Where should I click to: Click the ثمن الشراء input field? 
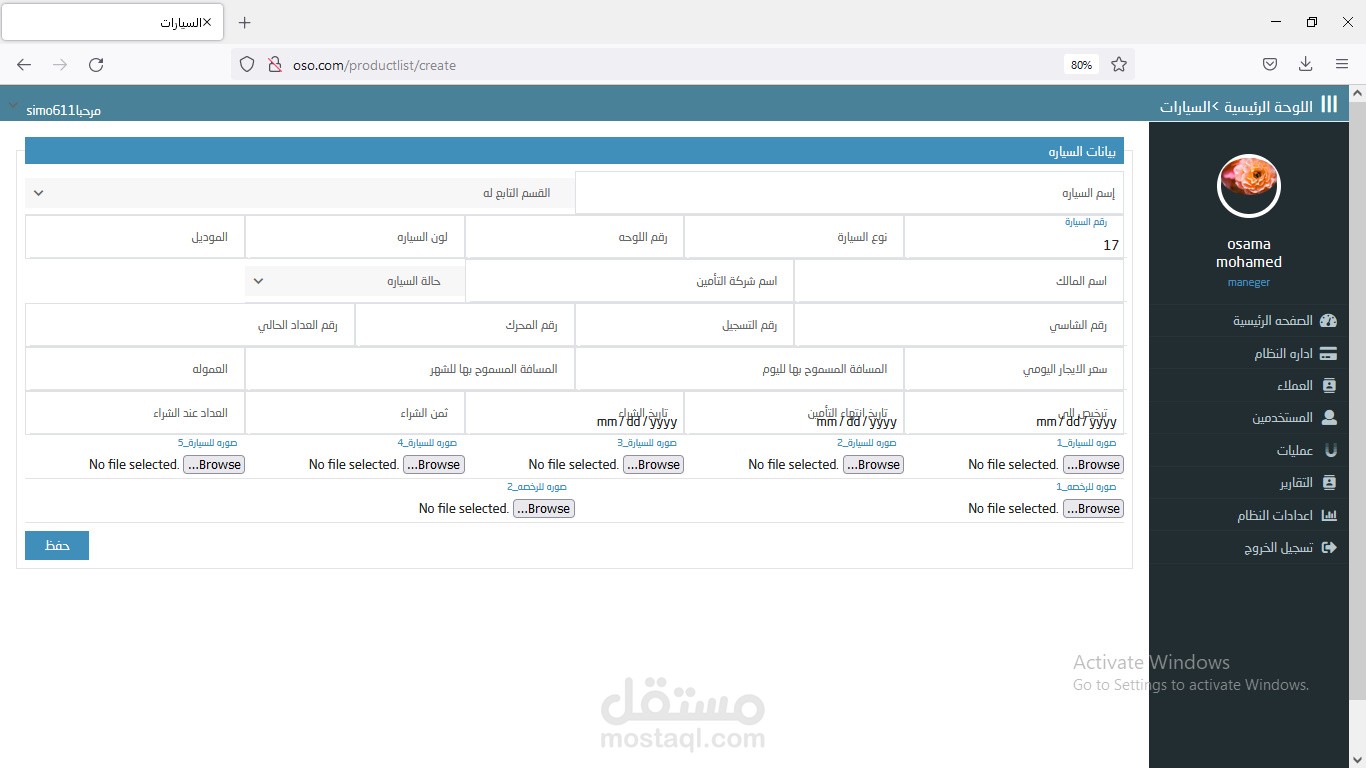pos(355,413)
